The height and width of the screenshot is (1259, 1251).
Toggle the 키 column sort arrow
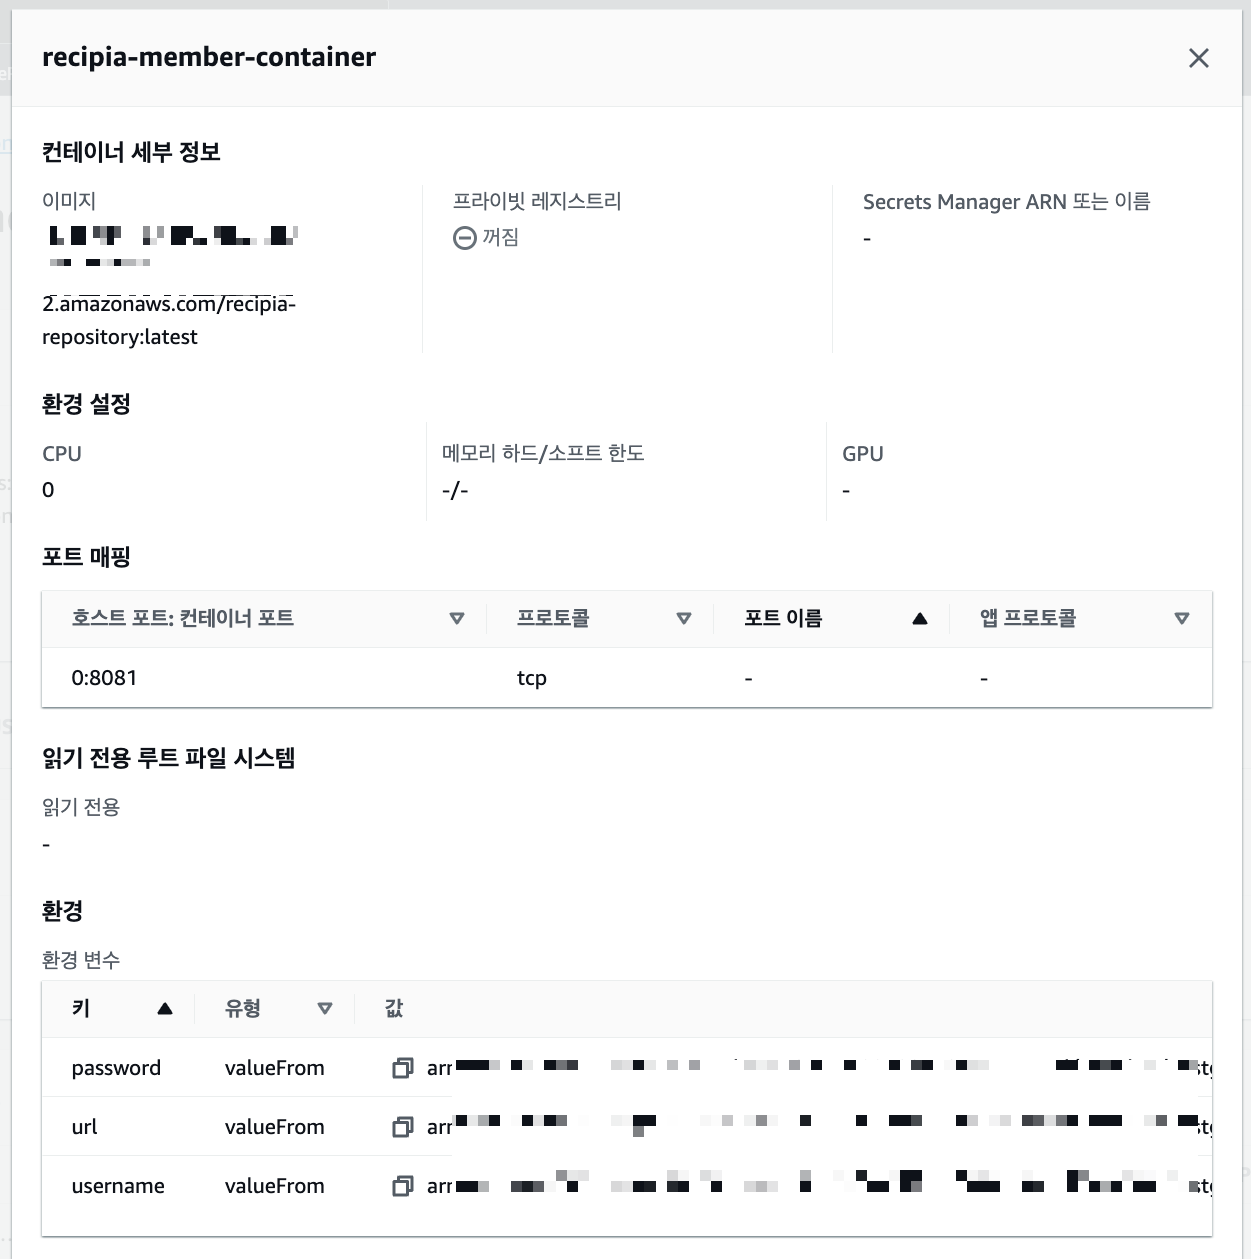click(x=163, y=1008)
